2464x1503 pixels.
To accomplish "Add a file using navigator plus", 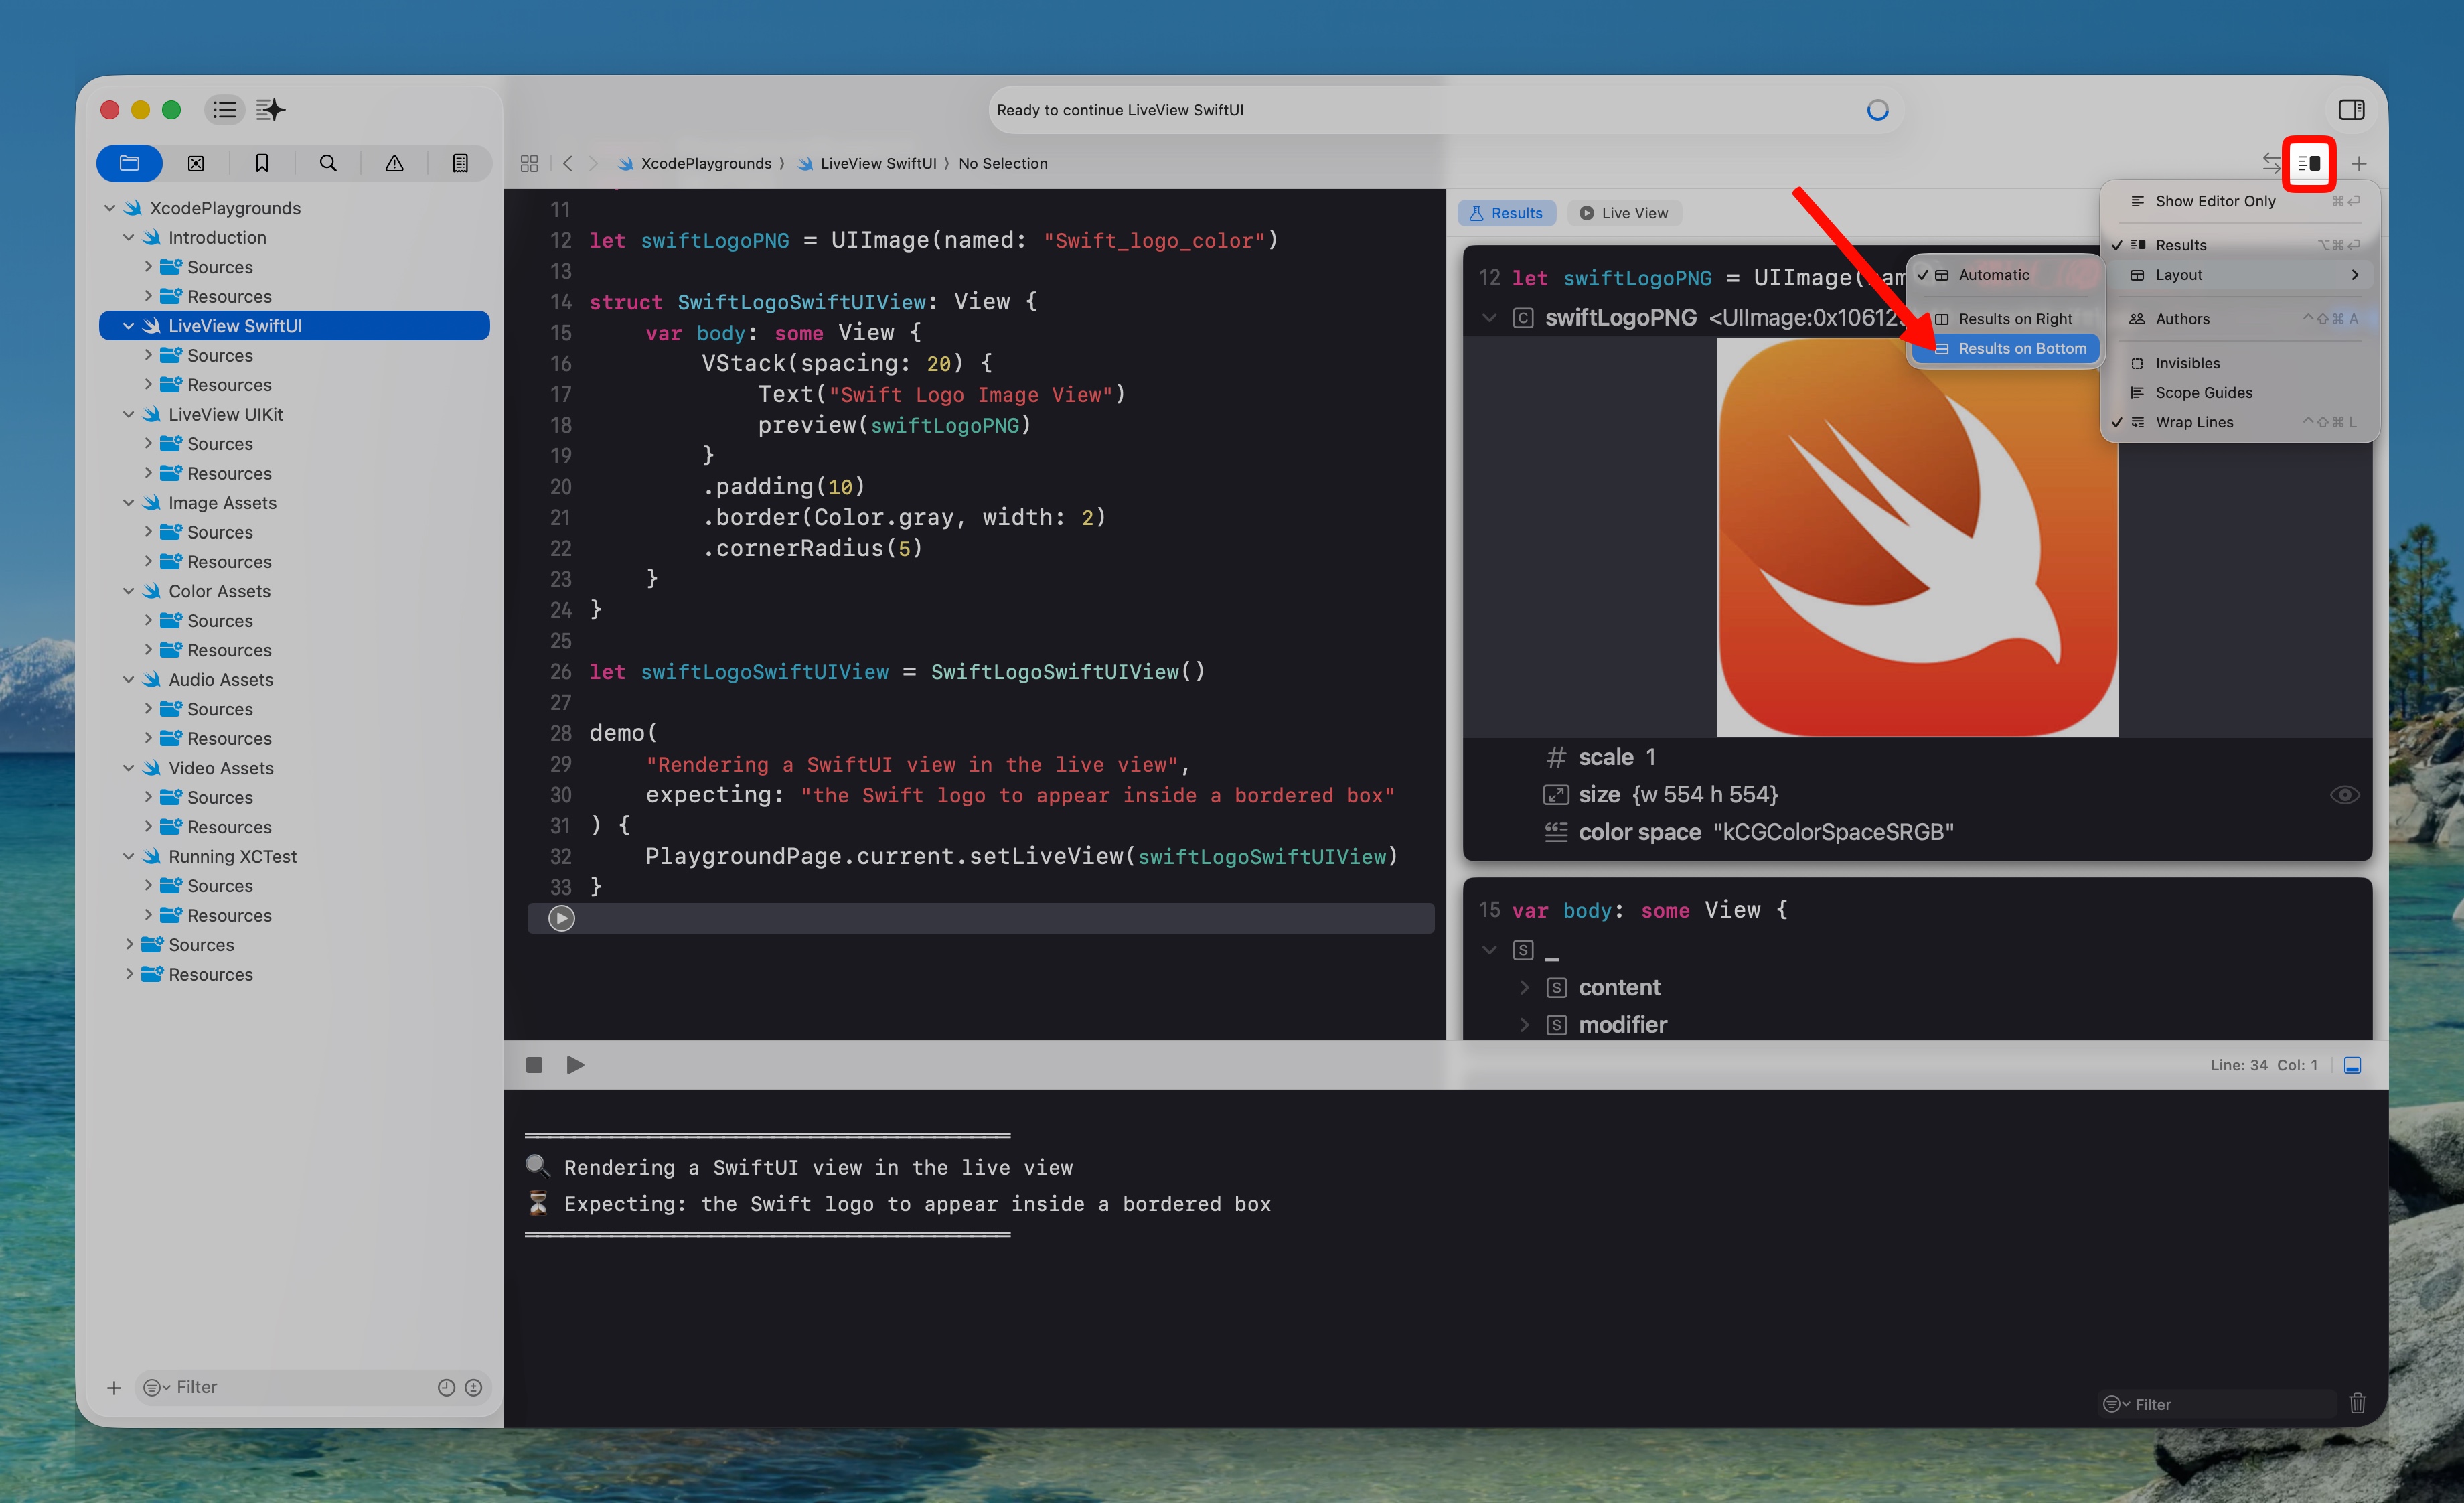I will [114, 1387].
